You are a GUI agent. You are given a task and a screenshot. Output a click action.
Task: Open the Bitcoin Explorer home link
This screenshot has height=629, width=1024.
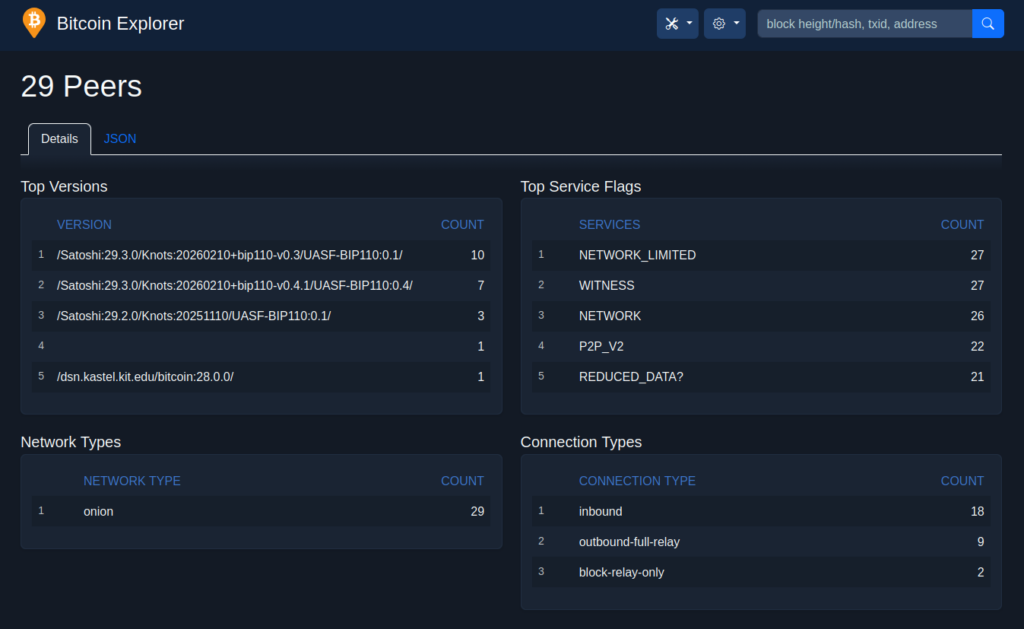click(x=120, y=23)
